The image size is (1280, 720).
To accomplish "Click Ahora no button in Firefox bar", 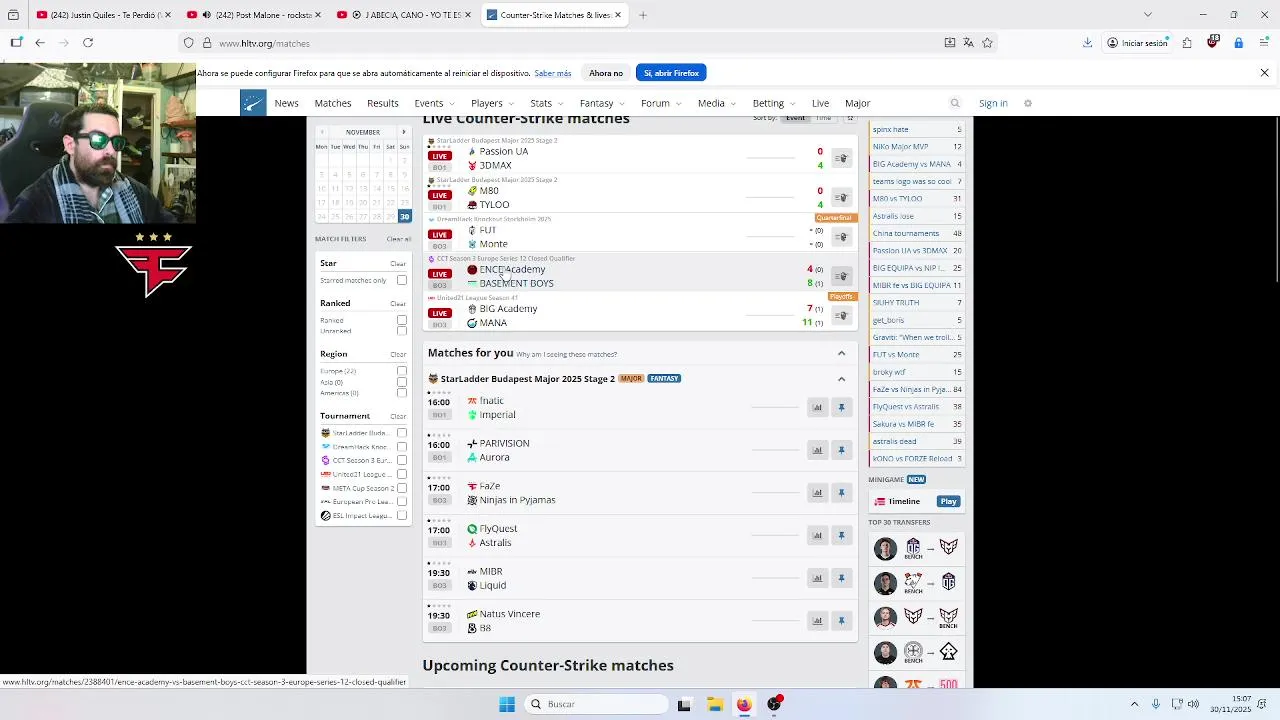I will pyautogui.click(x=606, y=73).
